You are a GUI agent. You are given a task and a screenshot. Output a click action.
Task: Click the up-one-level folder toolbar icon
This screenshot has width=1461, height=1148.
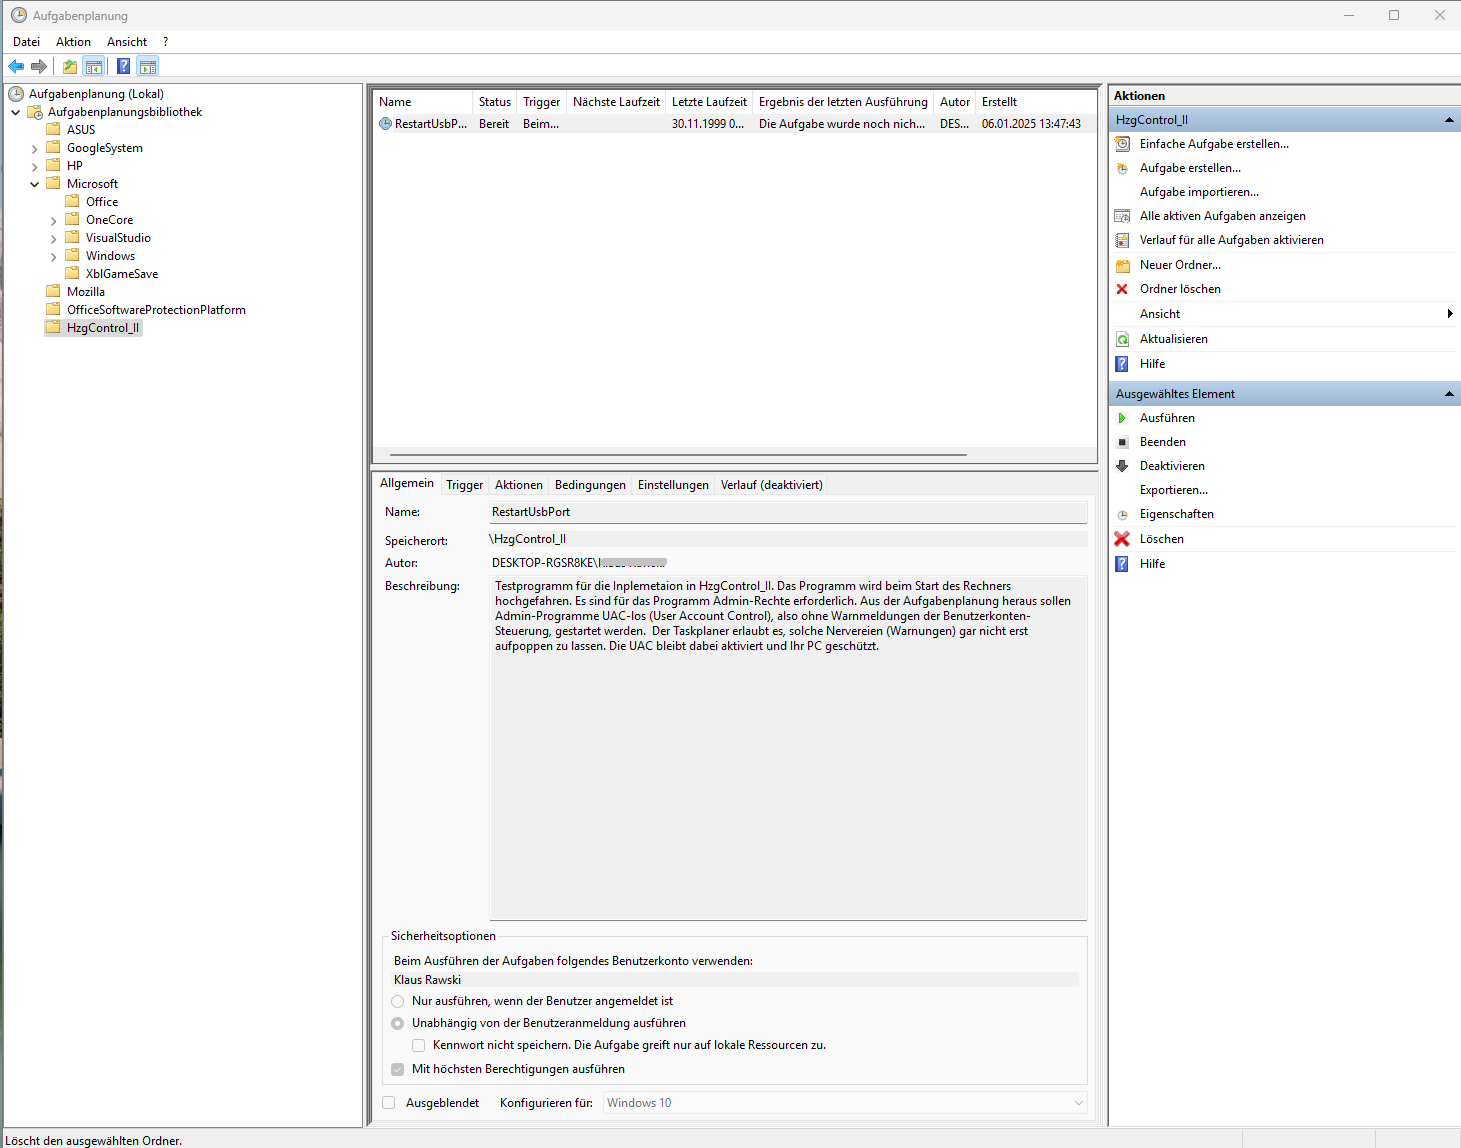[x=70, y=67]
